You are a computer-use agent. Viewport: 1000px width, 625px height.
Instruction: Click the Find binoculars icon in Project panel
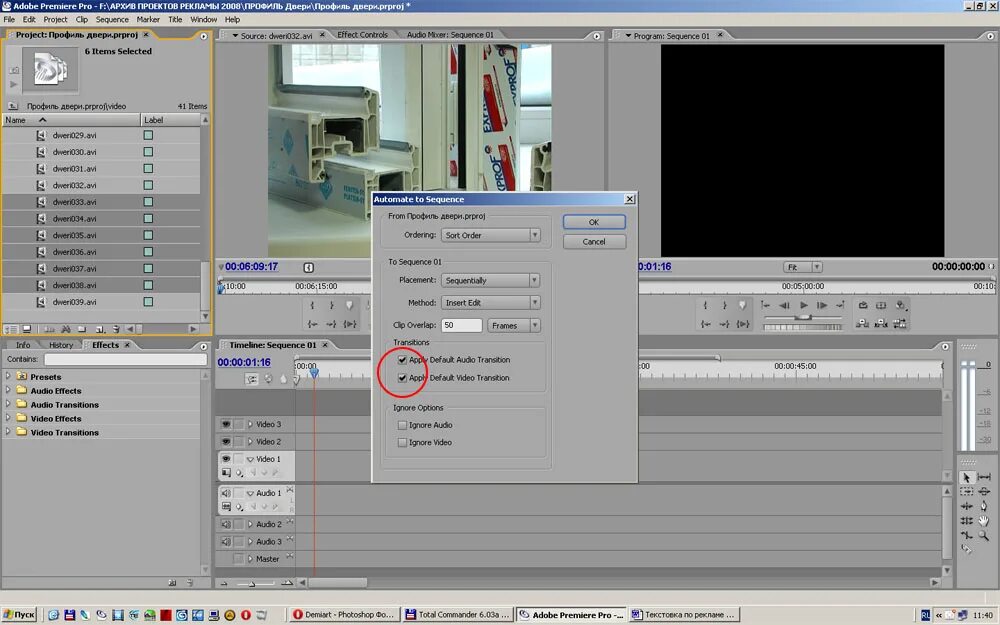(x=66, y=329)
